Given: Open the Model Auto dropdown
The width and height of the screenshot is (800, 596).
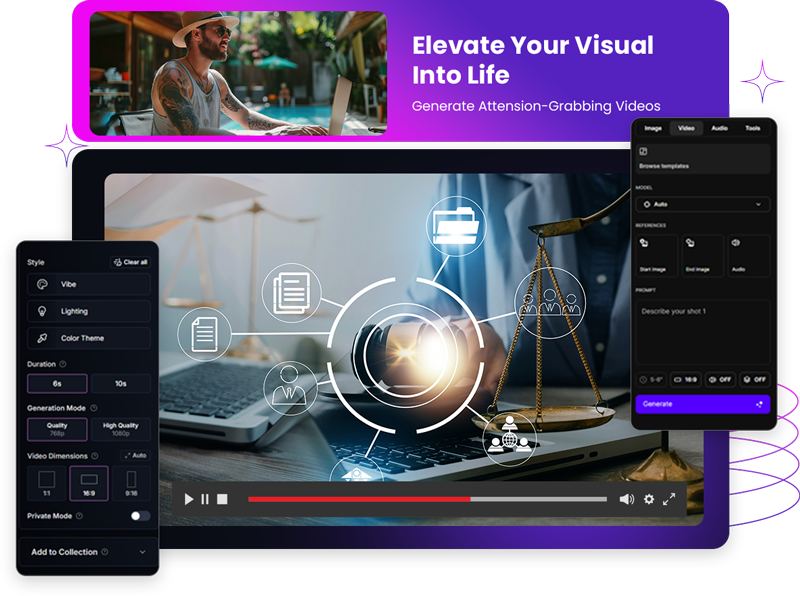Looking at the screenshot, I should [x=702, y=204].
